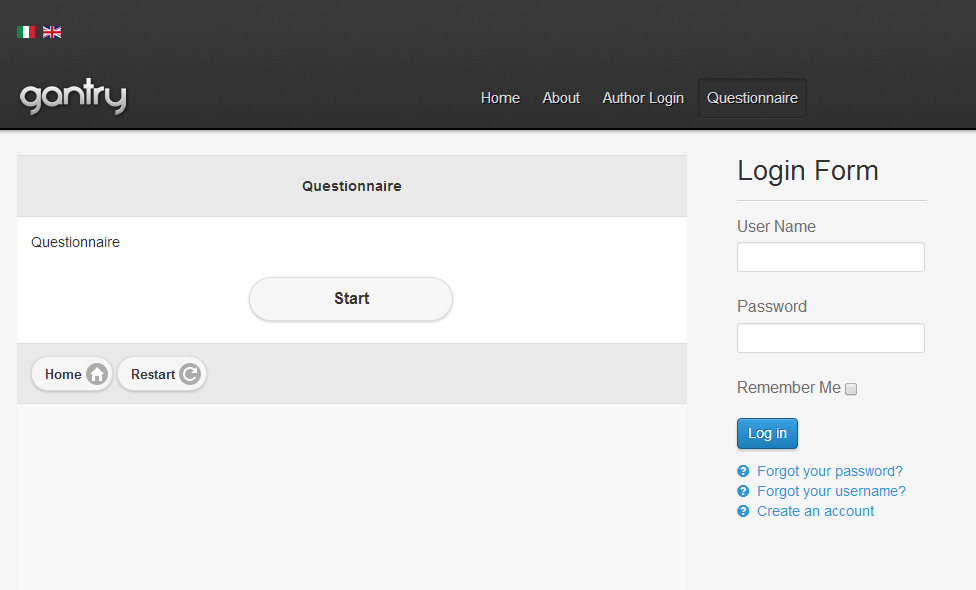976x590 pixels.
Task: Switch language using the UK flag icon
Action: 52,32
